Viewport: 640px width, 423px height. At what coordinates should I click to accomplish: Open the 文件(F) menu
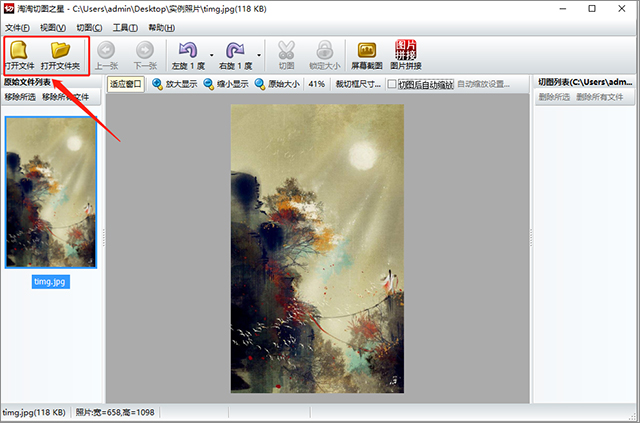click(17, 28)
